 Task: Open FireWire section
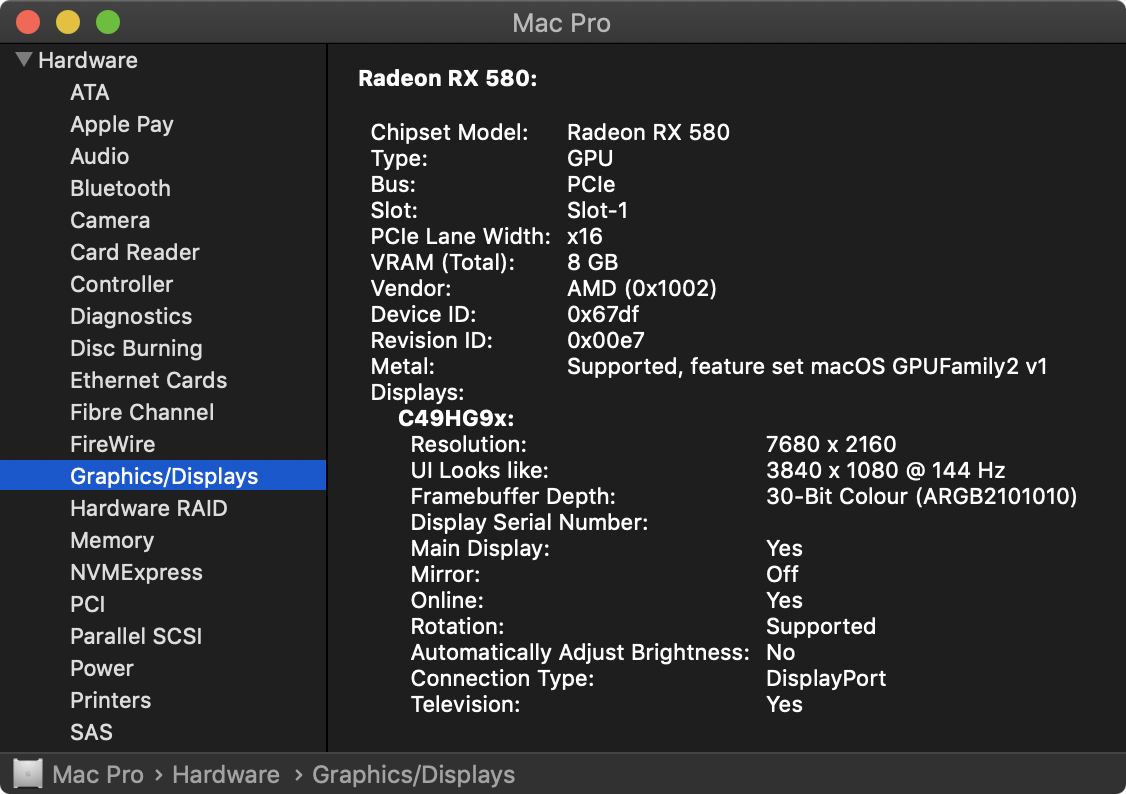pyautogui.click(x=112, y=444)
